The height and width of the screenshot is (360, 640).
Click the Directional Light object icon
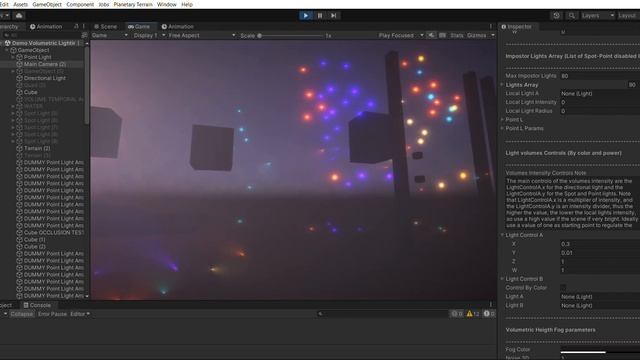tap(19, 78)
